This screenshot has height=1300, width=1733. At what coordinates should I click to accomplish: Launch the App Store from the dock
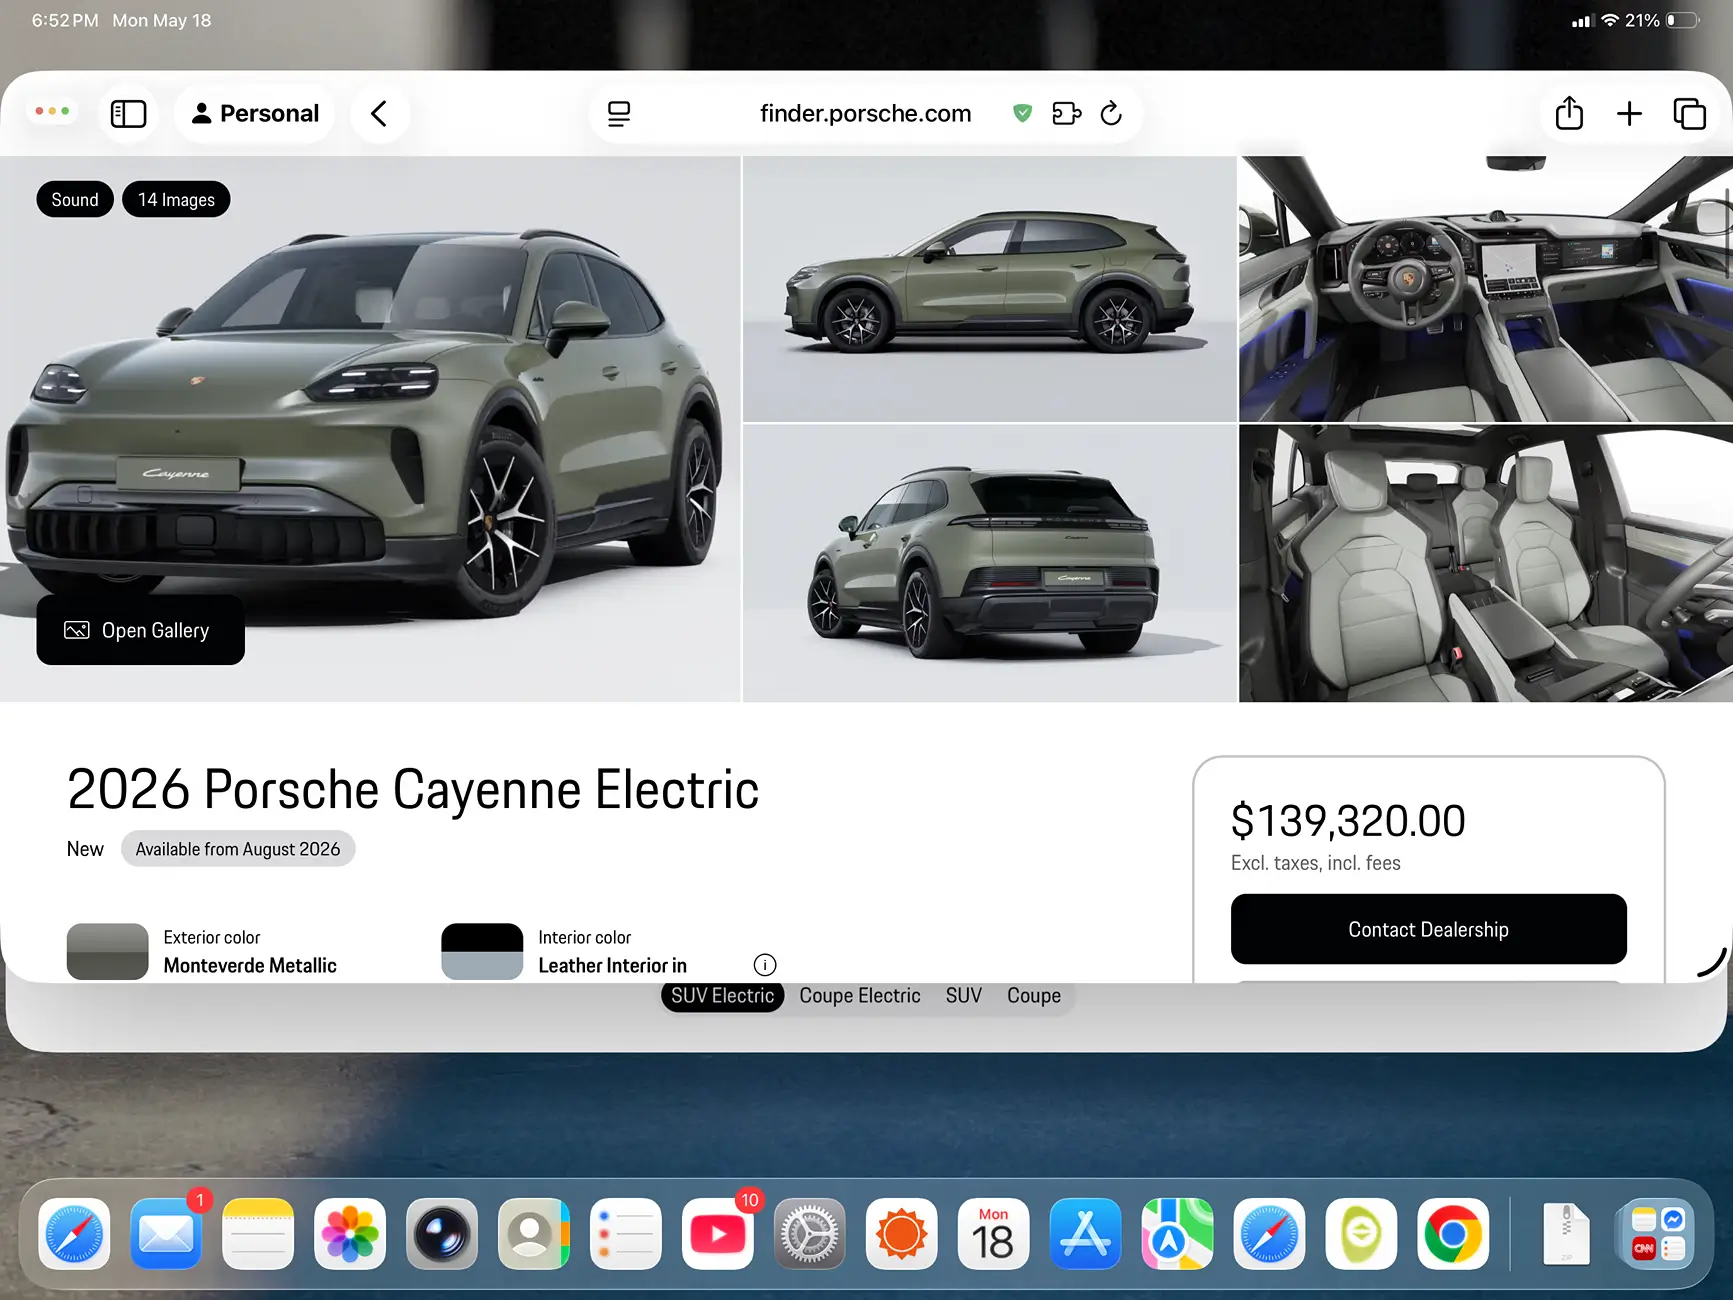1086,1234
